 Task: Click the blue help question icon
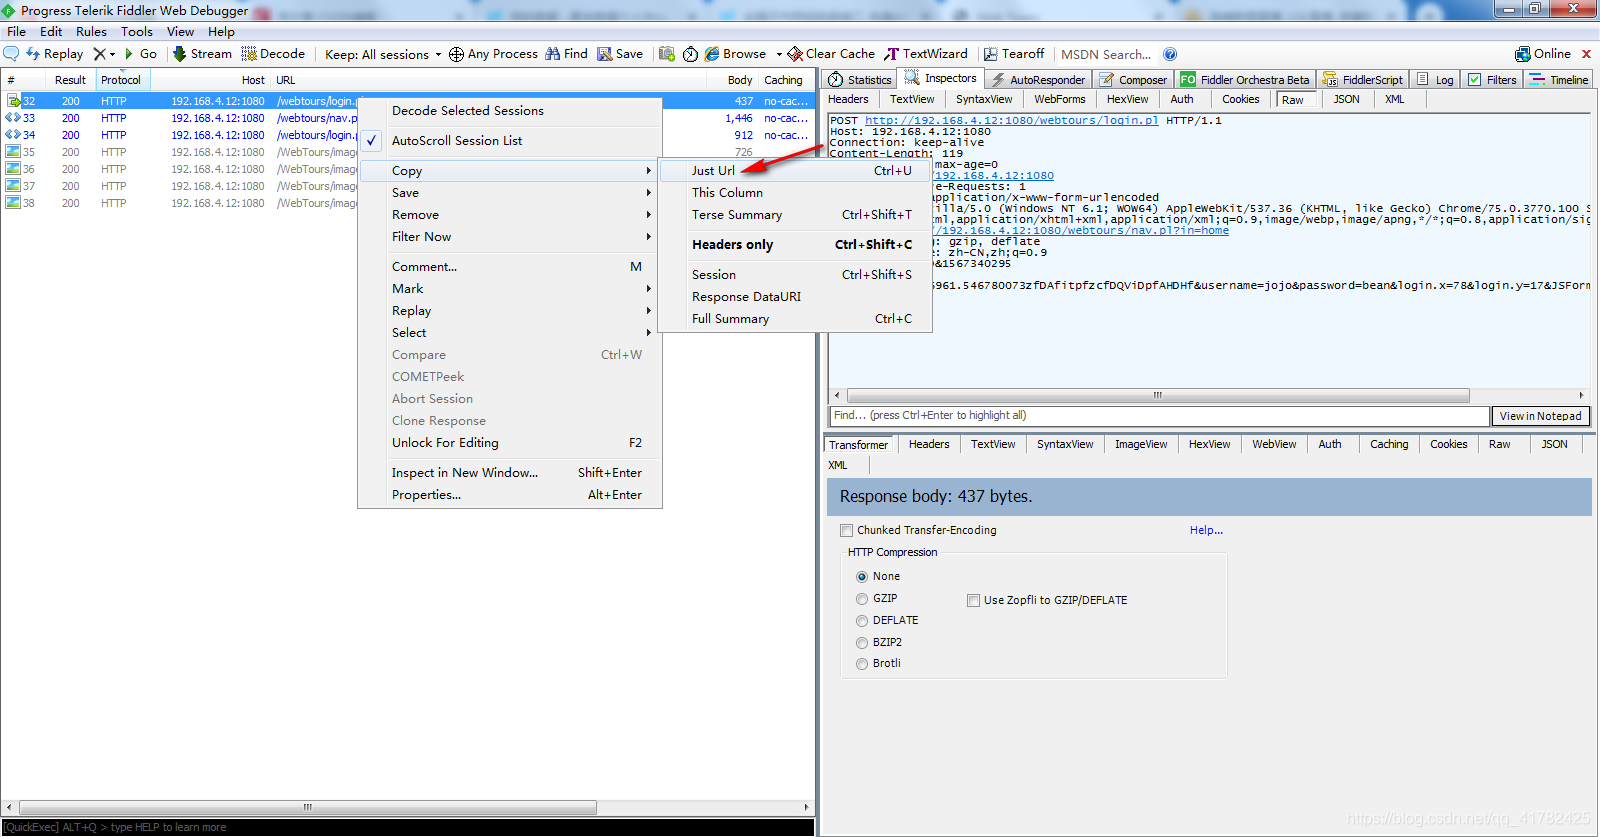1170,54
